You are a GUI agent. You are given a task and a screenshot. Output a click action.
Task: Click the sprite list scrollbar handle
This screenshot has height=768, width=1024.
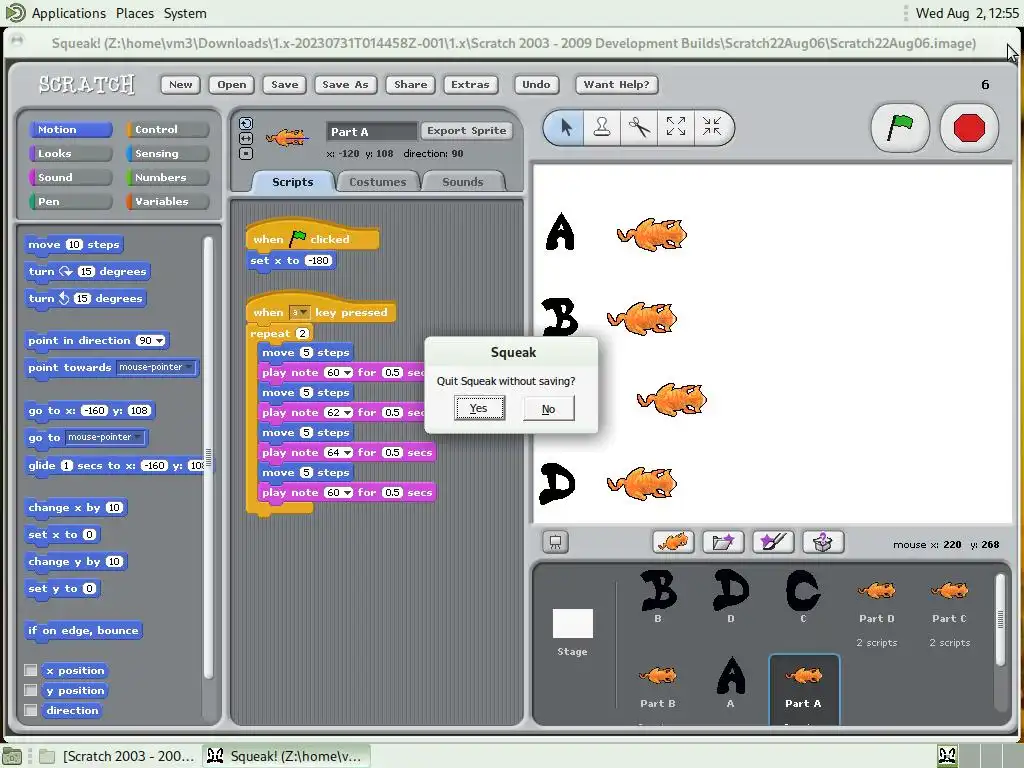[1000, 618]
